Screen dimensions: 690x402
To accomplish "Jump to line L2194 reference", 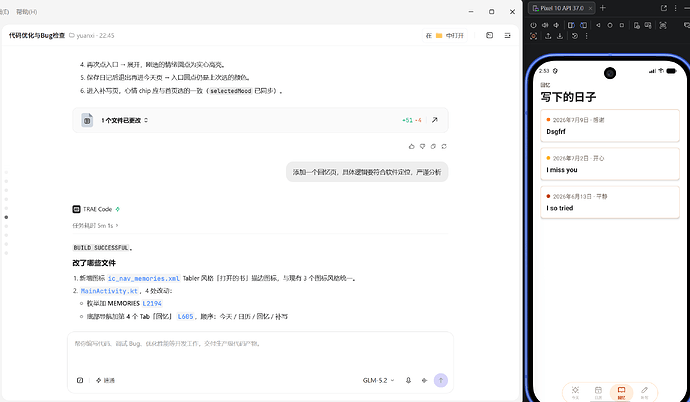I will (152, 303).
